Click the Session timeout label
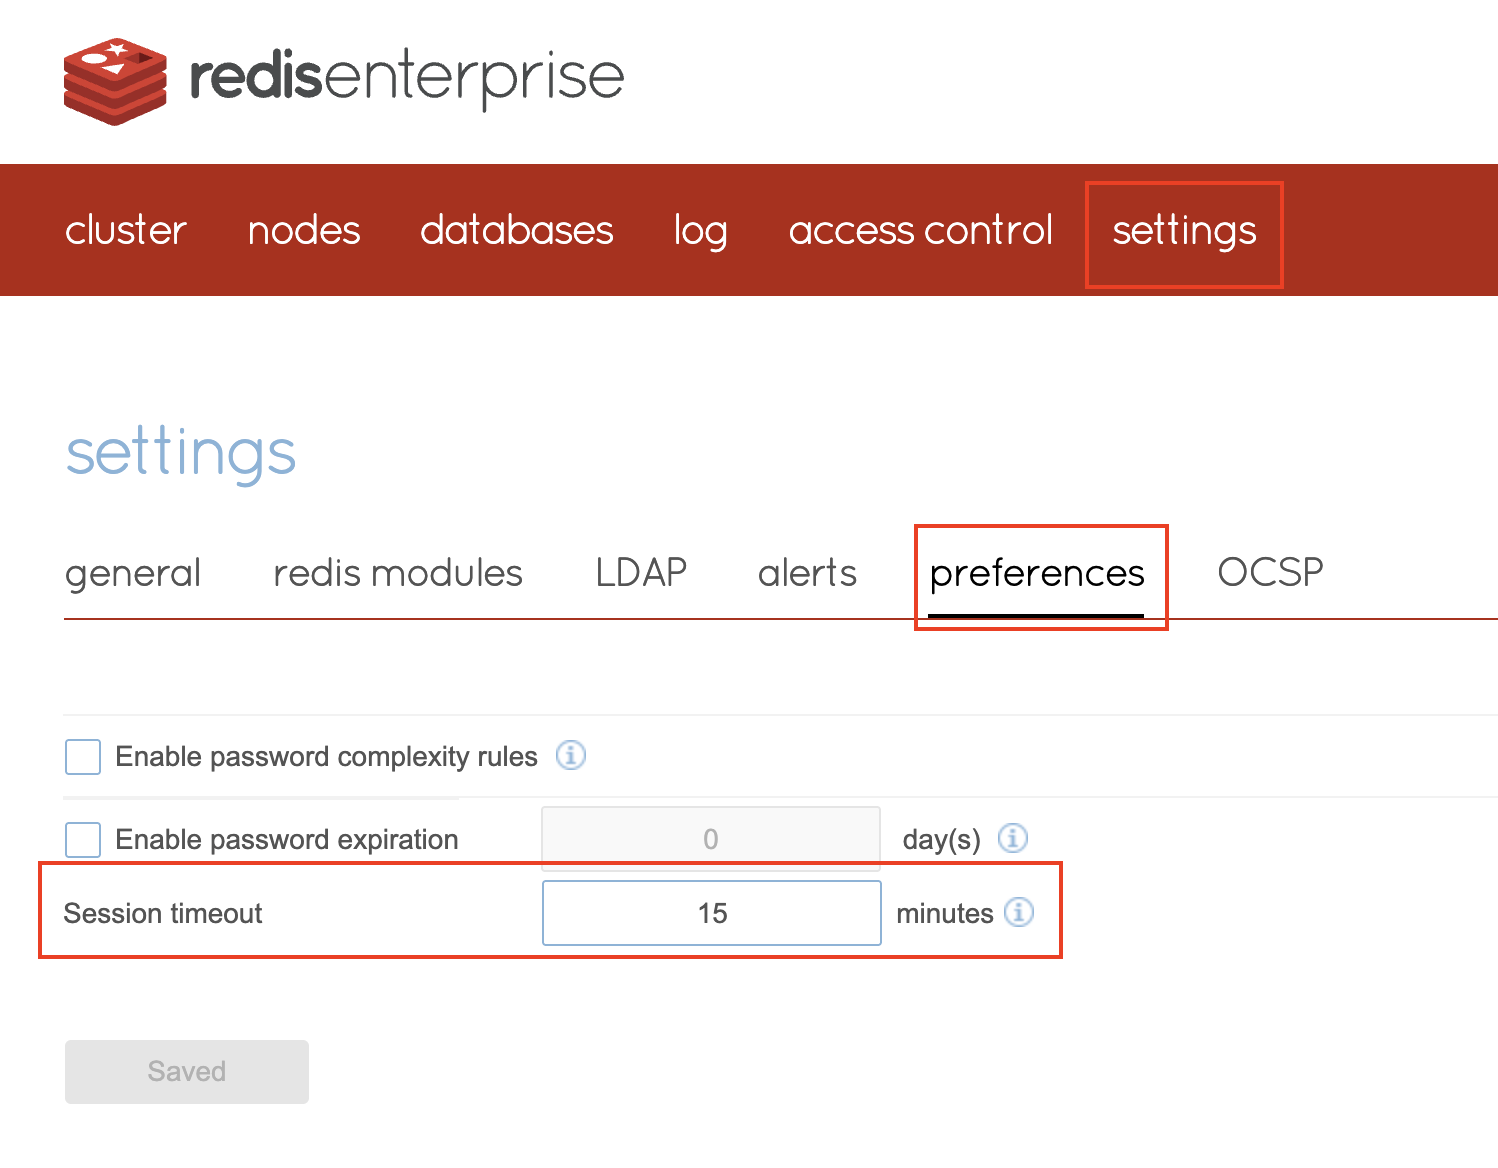This screenshot has height=1168, width=1498. [163, 913]
